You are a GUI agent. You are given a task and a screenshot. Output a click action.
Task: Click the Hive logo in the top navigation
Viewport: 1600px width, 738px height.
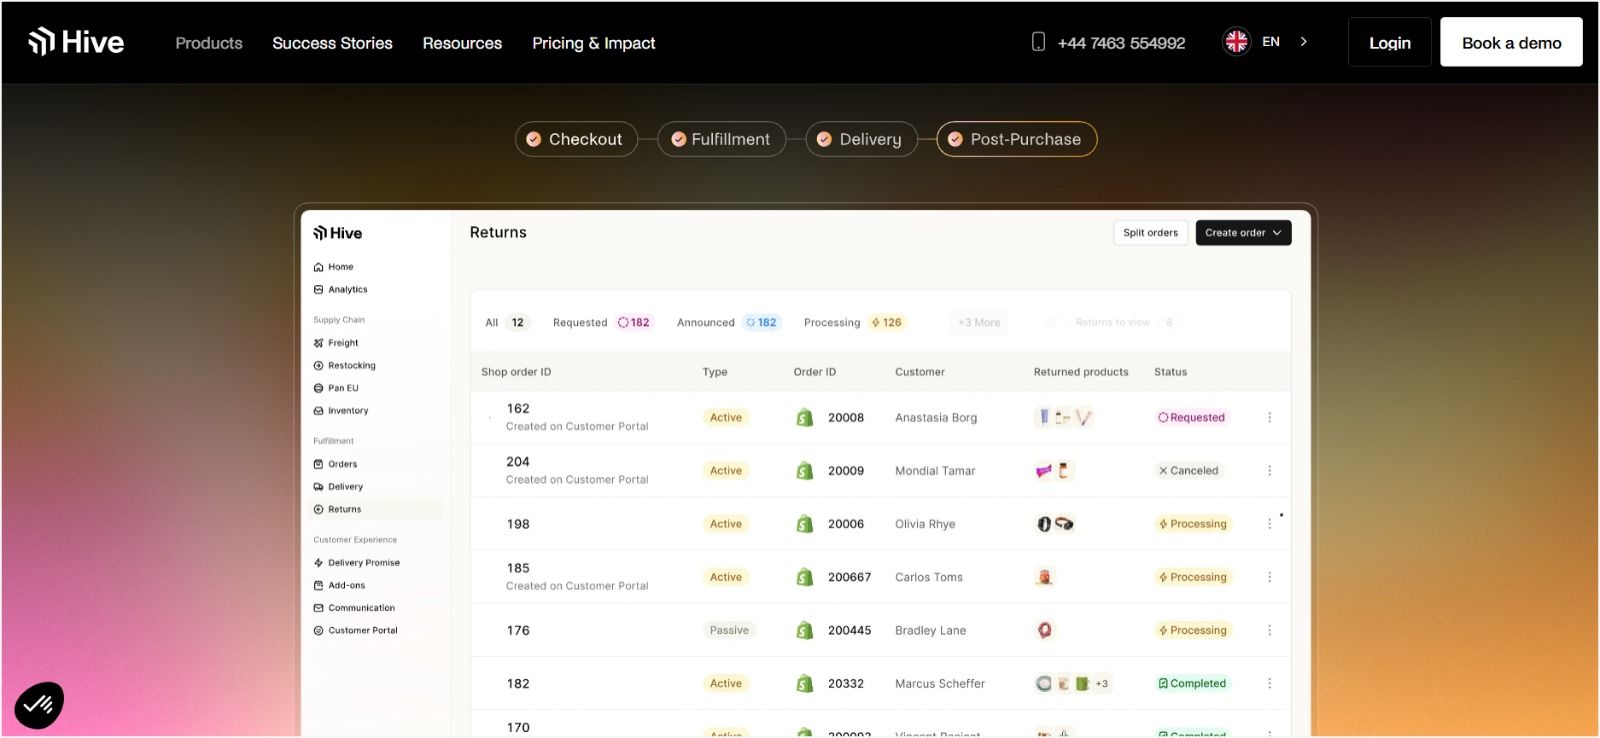76,42
